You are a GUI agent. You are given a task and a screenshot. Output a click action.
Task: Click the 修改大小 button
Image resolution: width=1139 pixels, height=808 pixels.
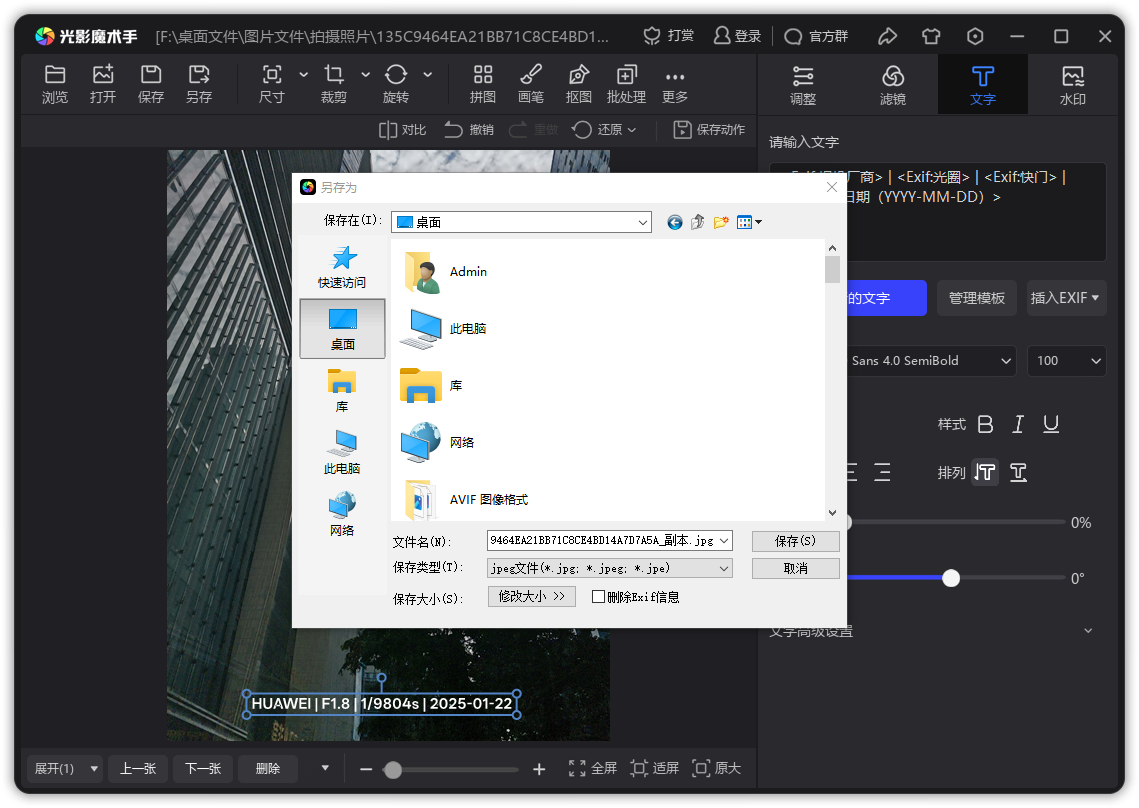531,596
